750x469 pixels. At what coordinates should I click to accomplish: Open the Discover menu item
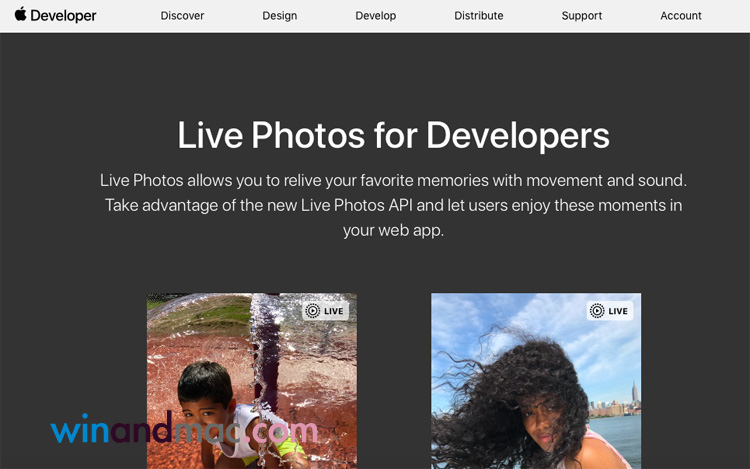pyautogui.click(x=182, y=16)
